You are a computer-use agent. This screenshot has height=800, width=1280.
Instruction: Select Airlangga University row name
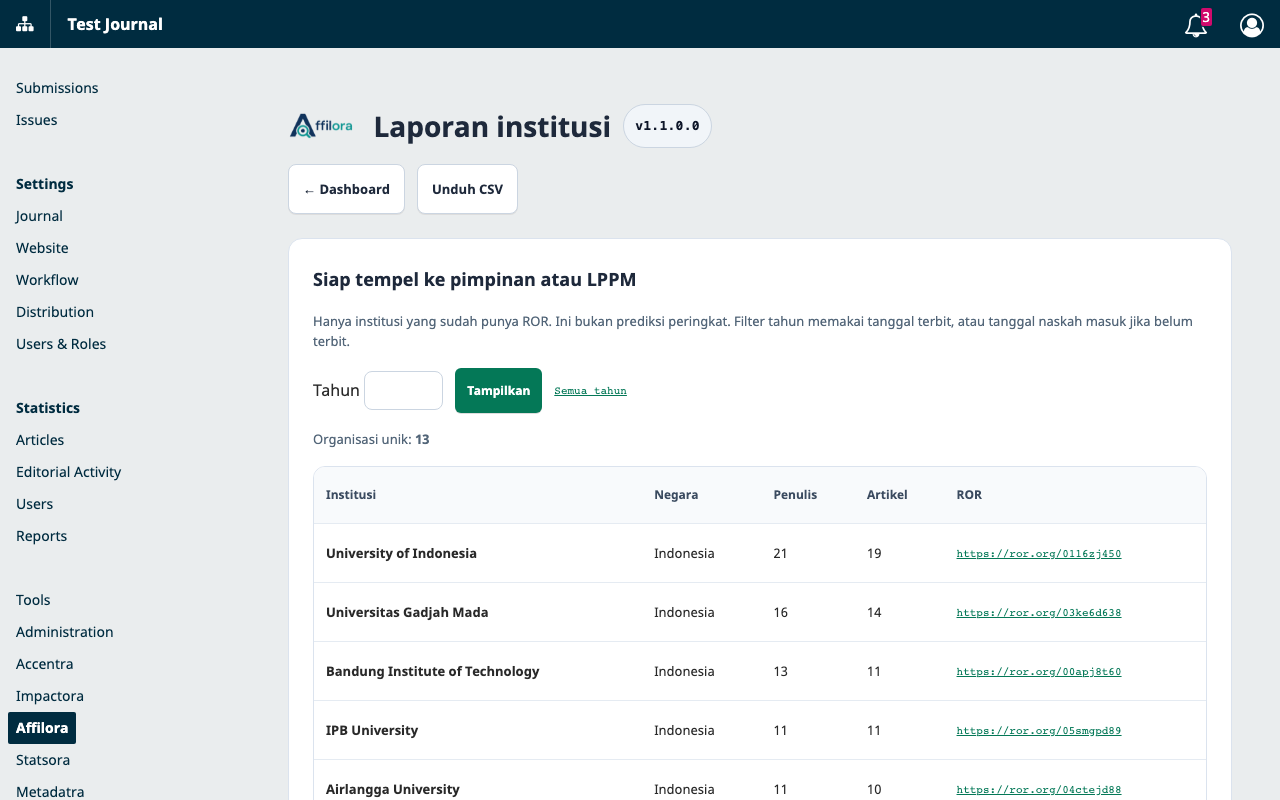tap(393, 789)
